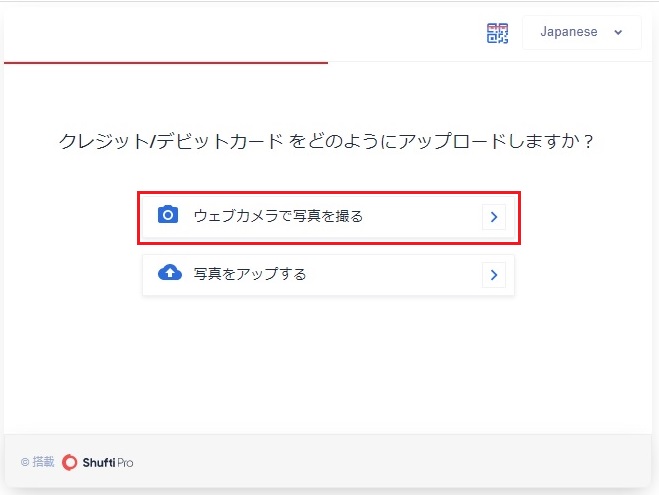Click chevron arrow on webcam photo row

494,217
